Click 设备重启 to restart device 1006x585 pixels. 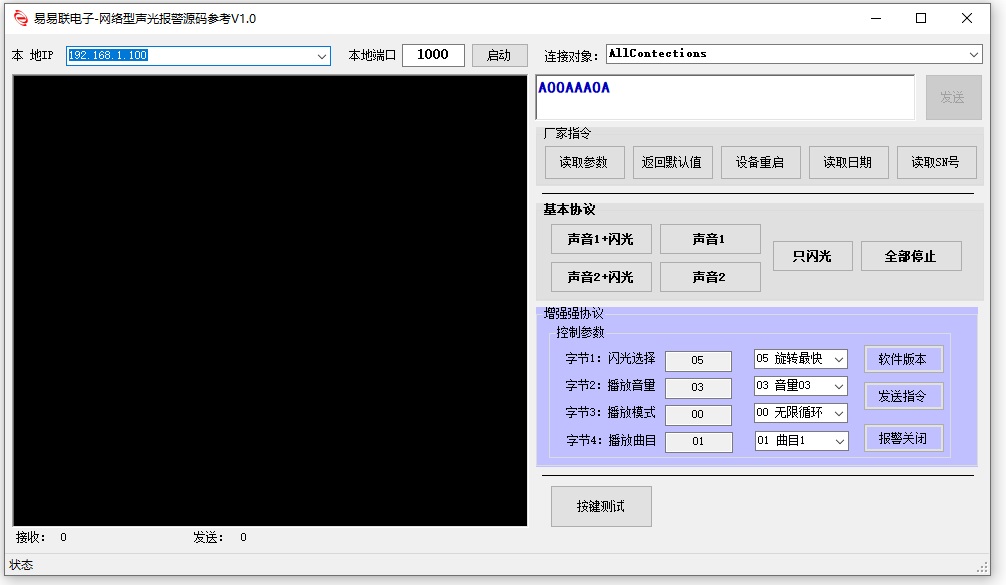coord(760,162)
